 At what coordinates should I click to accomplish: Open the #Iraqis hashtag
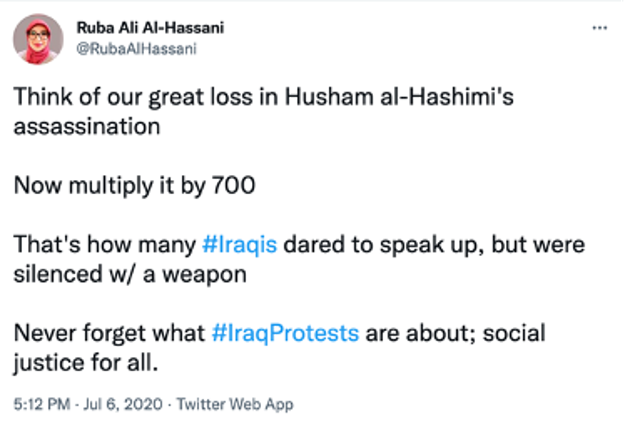(x=242, y=246)
